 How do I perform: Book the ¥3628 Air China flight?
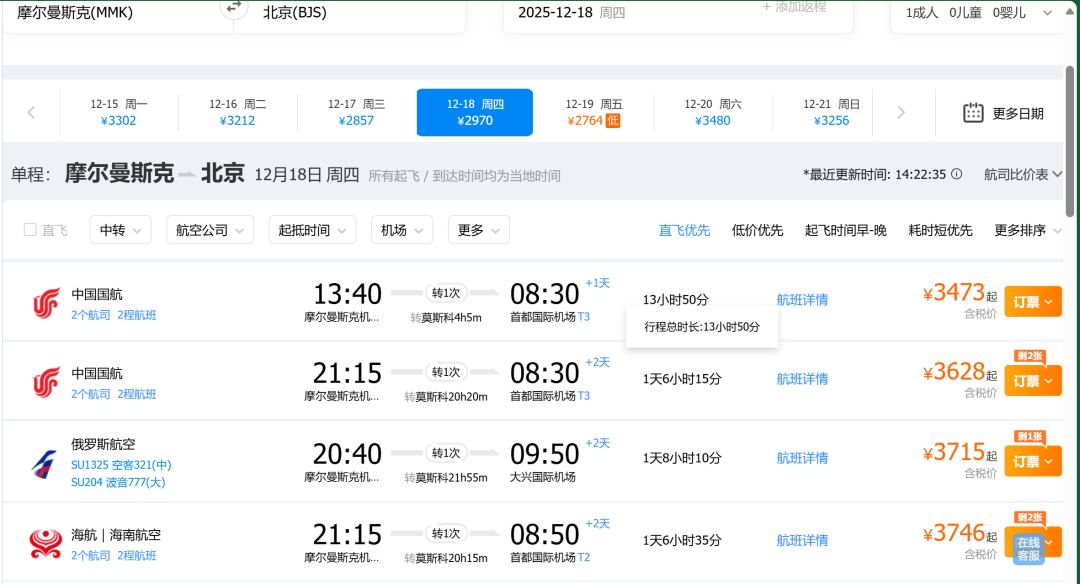point(1032,381)
